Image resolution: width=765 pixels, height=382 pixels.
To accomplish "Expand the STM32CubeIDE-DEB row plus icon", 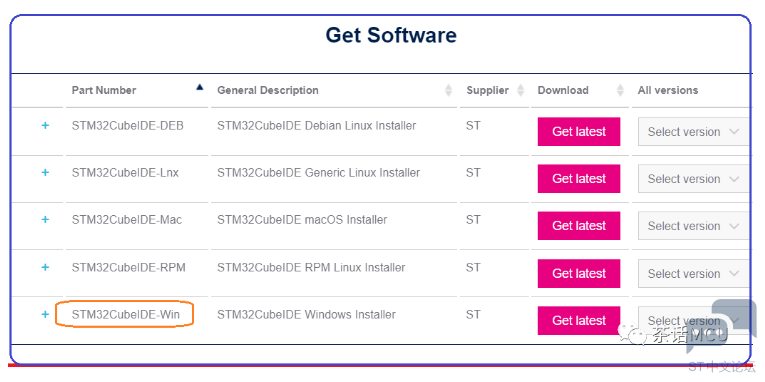I will 45,125.
